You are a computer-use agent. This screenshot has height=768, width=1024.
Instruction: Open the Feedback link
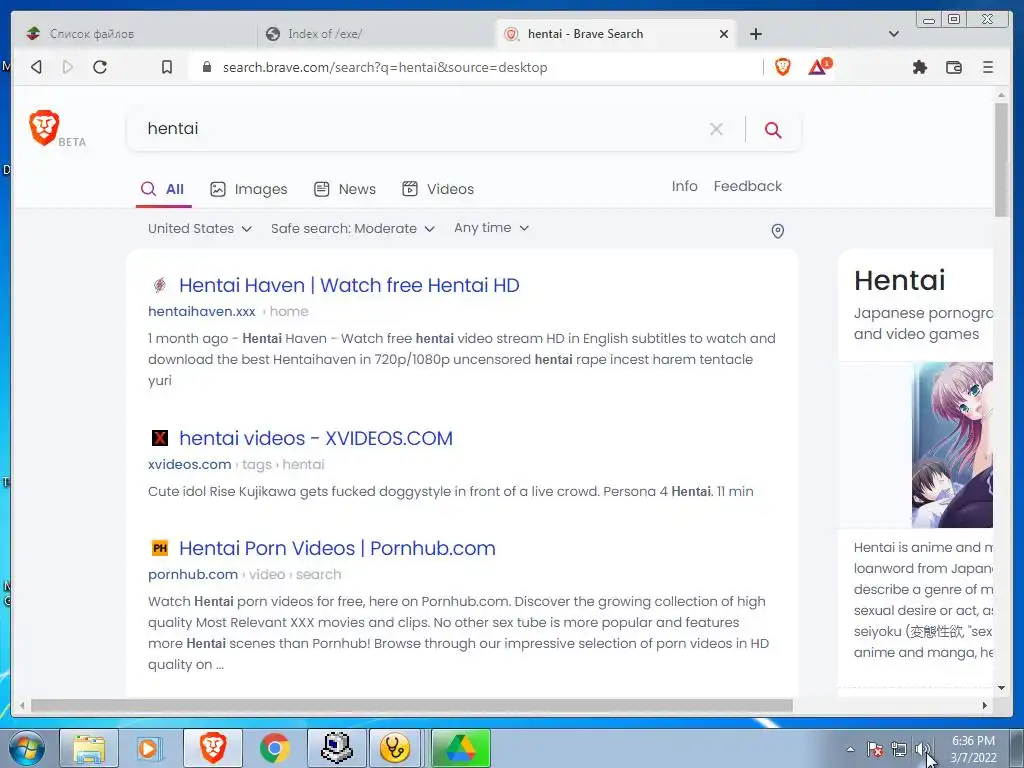(x=748, y=186)
